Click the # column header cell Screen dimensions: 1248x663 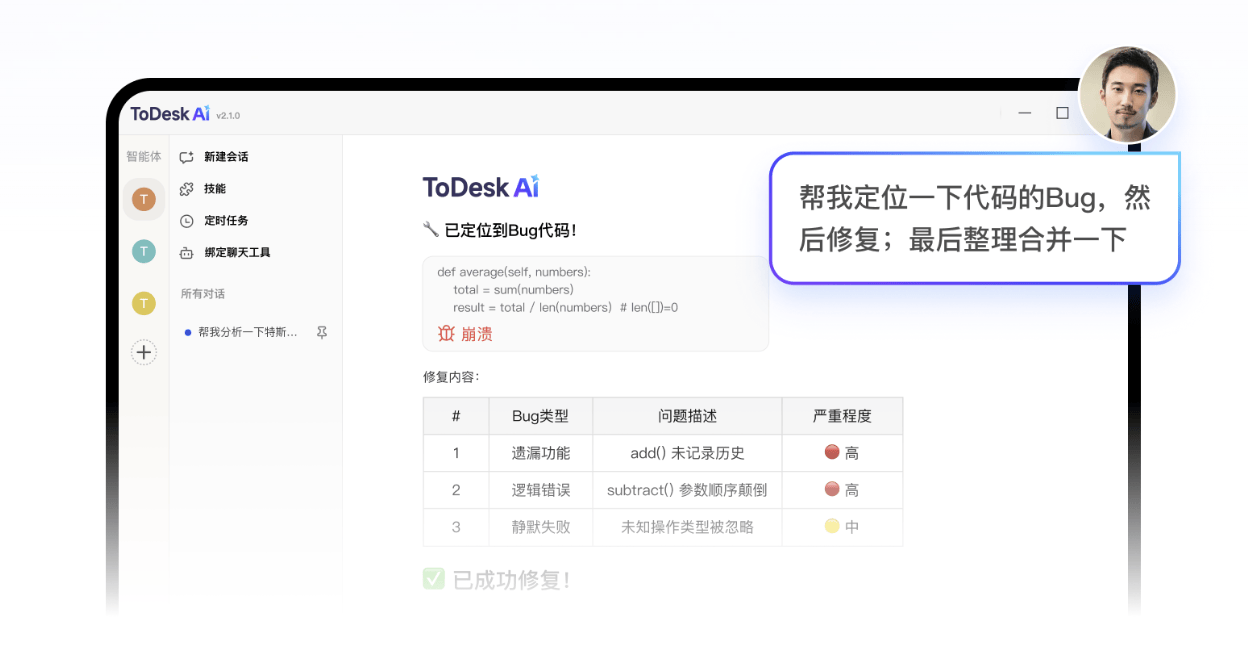point(456,416)
